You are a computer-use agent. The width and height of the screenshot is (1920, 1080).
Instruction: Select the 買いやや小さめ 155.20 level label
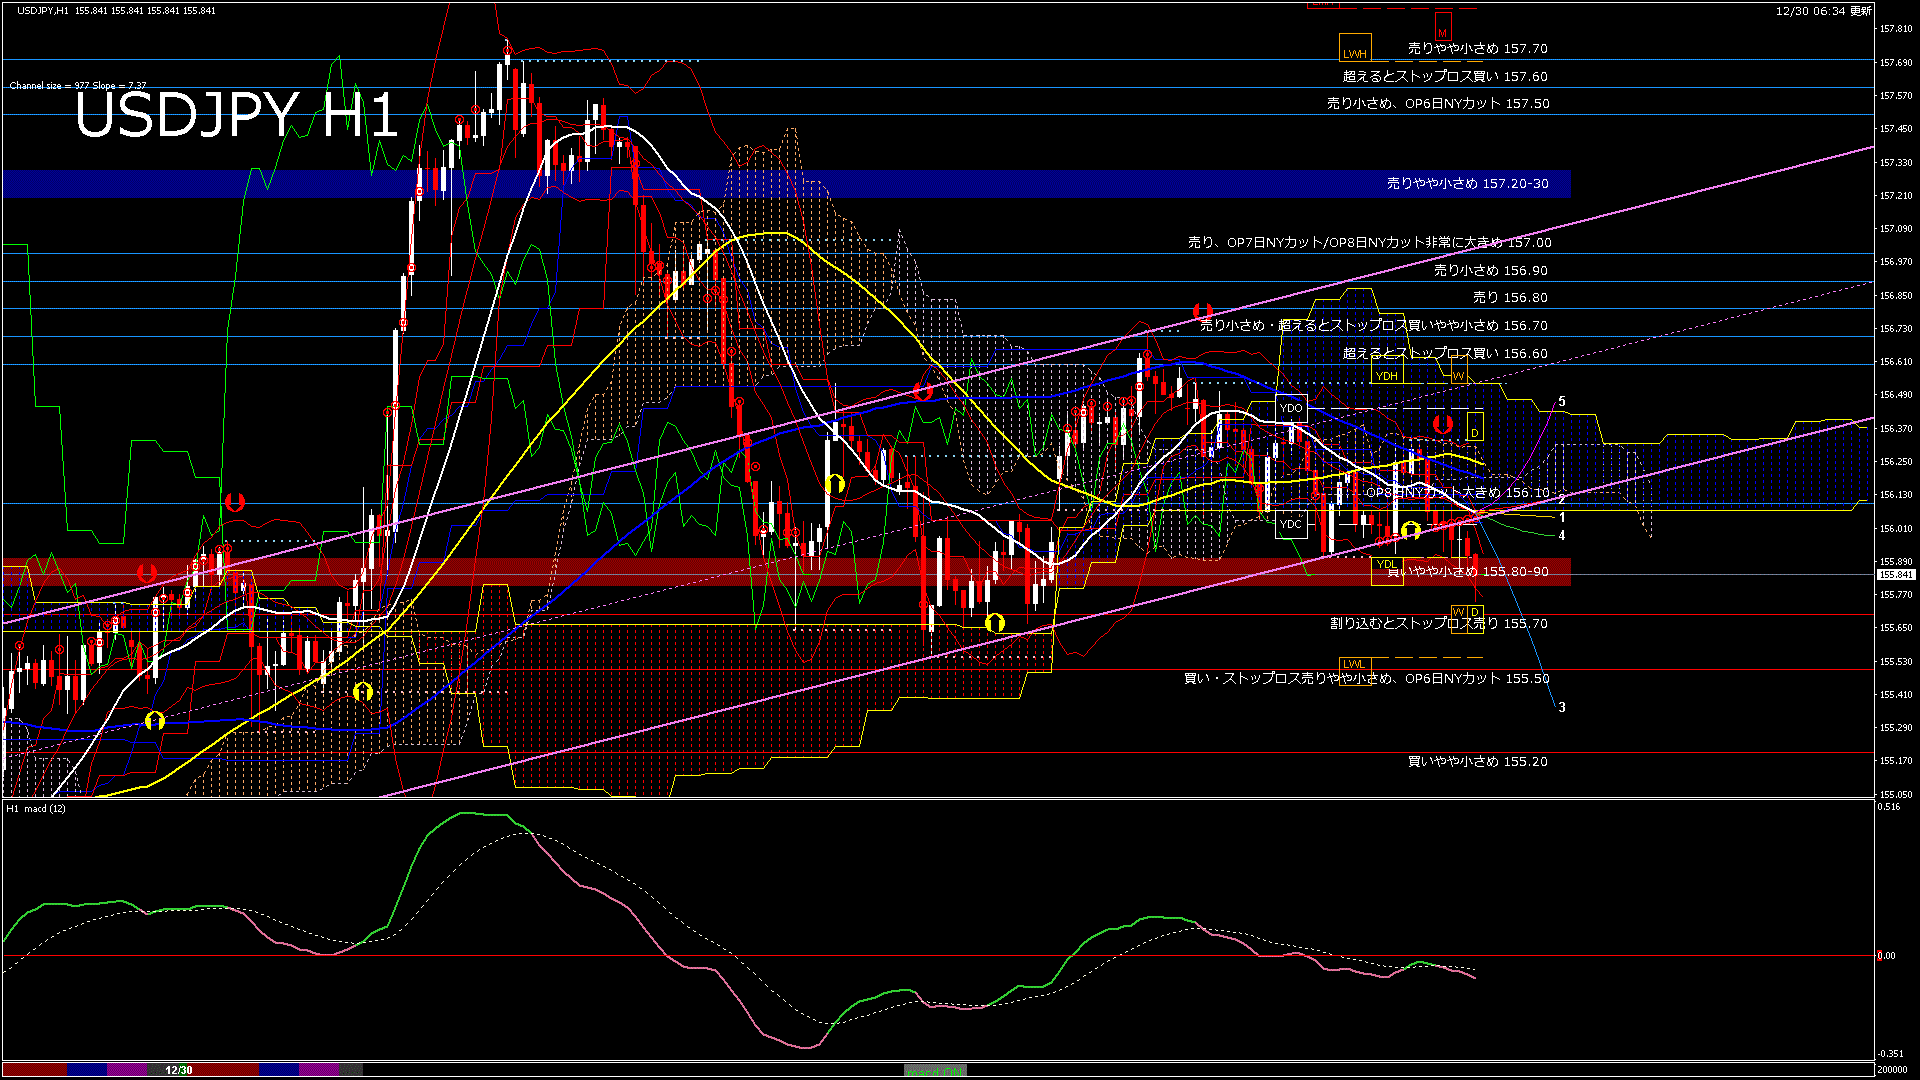[1477, 761]
